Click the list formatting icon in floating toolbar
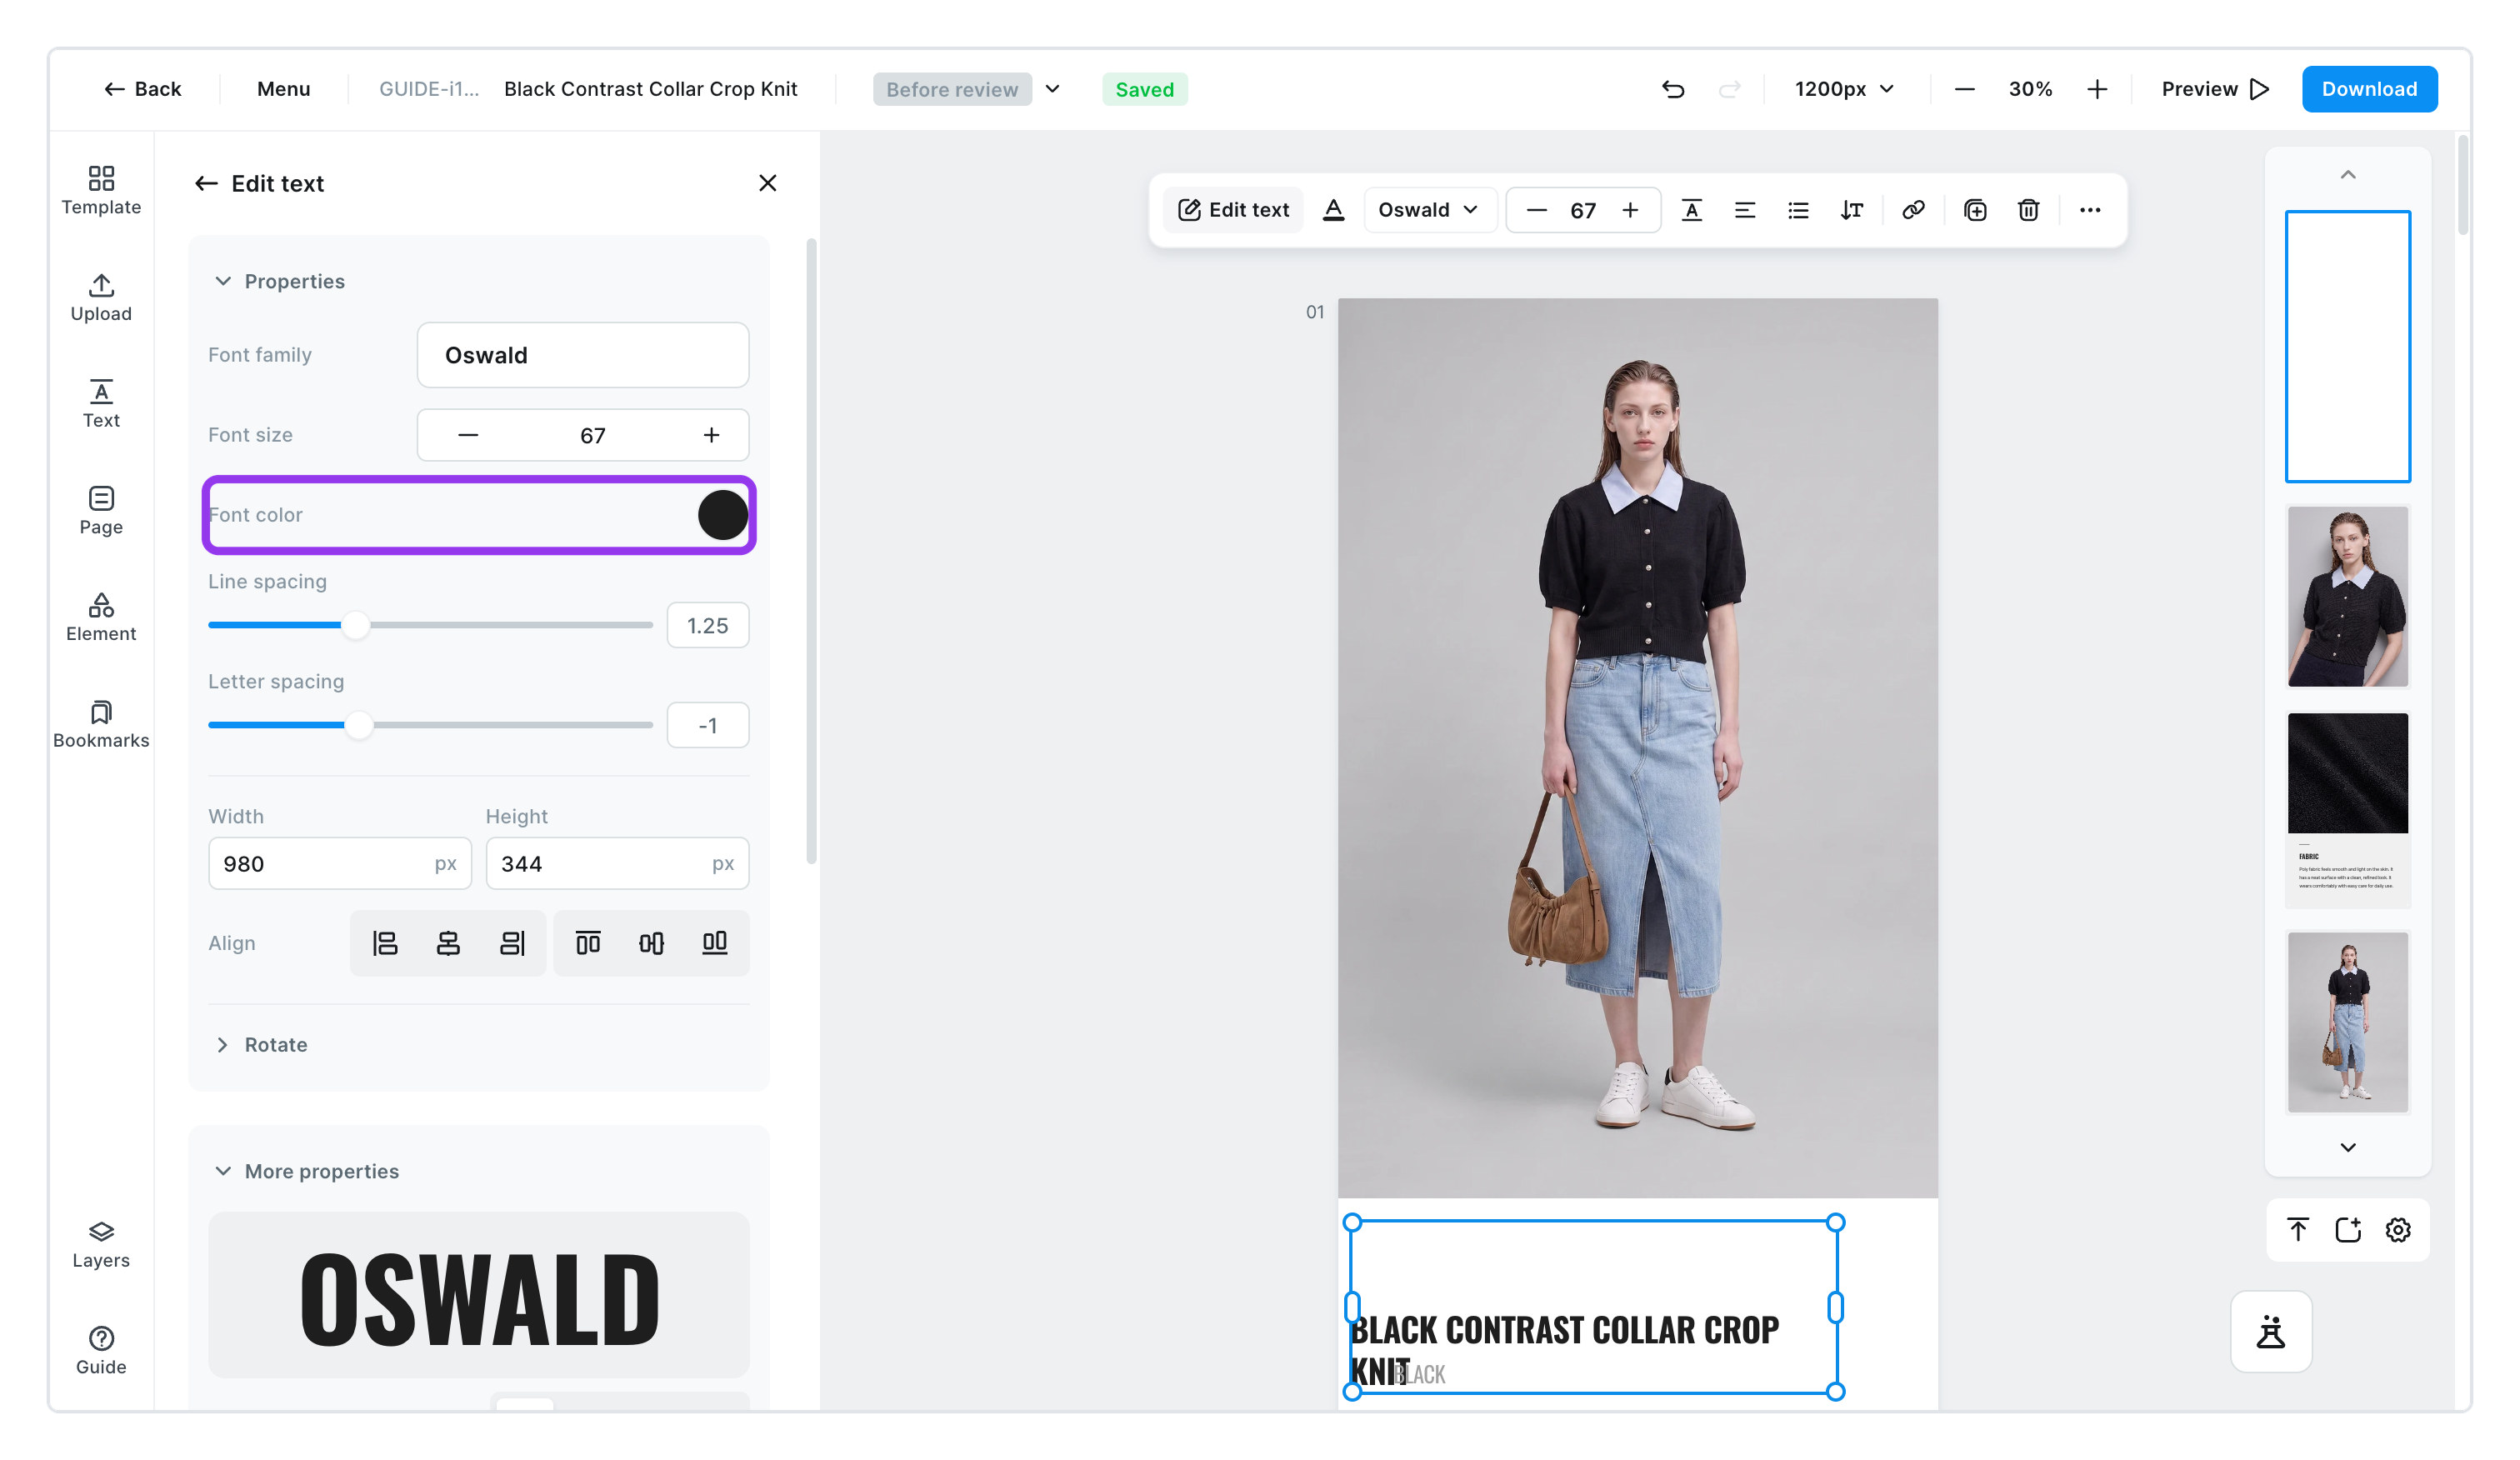Image resolution: width=2520 pixels, height=1460 pixels. click(x=1798, y=210)
